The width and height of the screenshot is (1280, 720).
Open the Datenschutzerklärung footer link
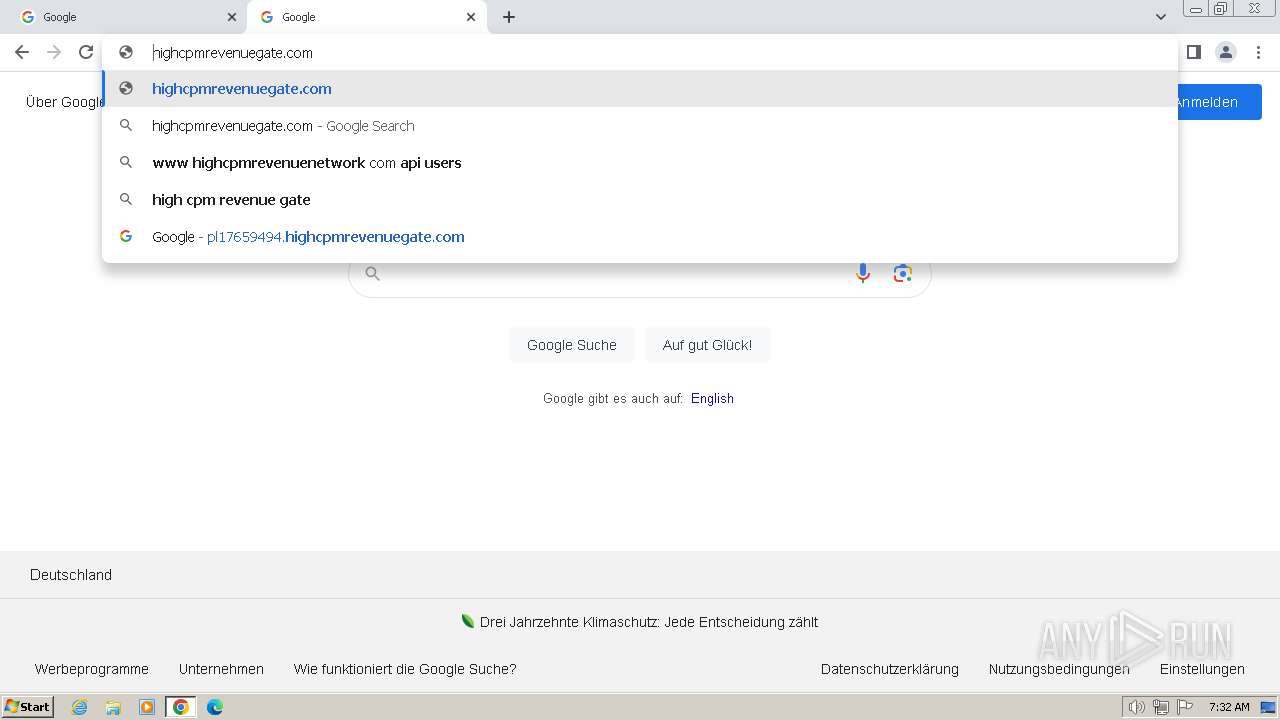(x=890, y=669)
